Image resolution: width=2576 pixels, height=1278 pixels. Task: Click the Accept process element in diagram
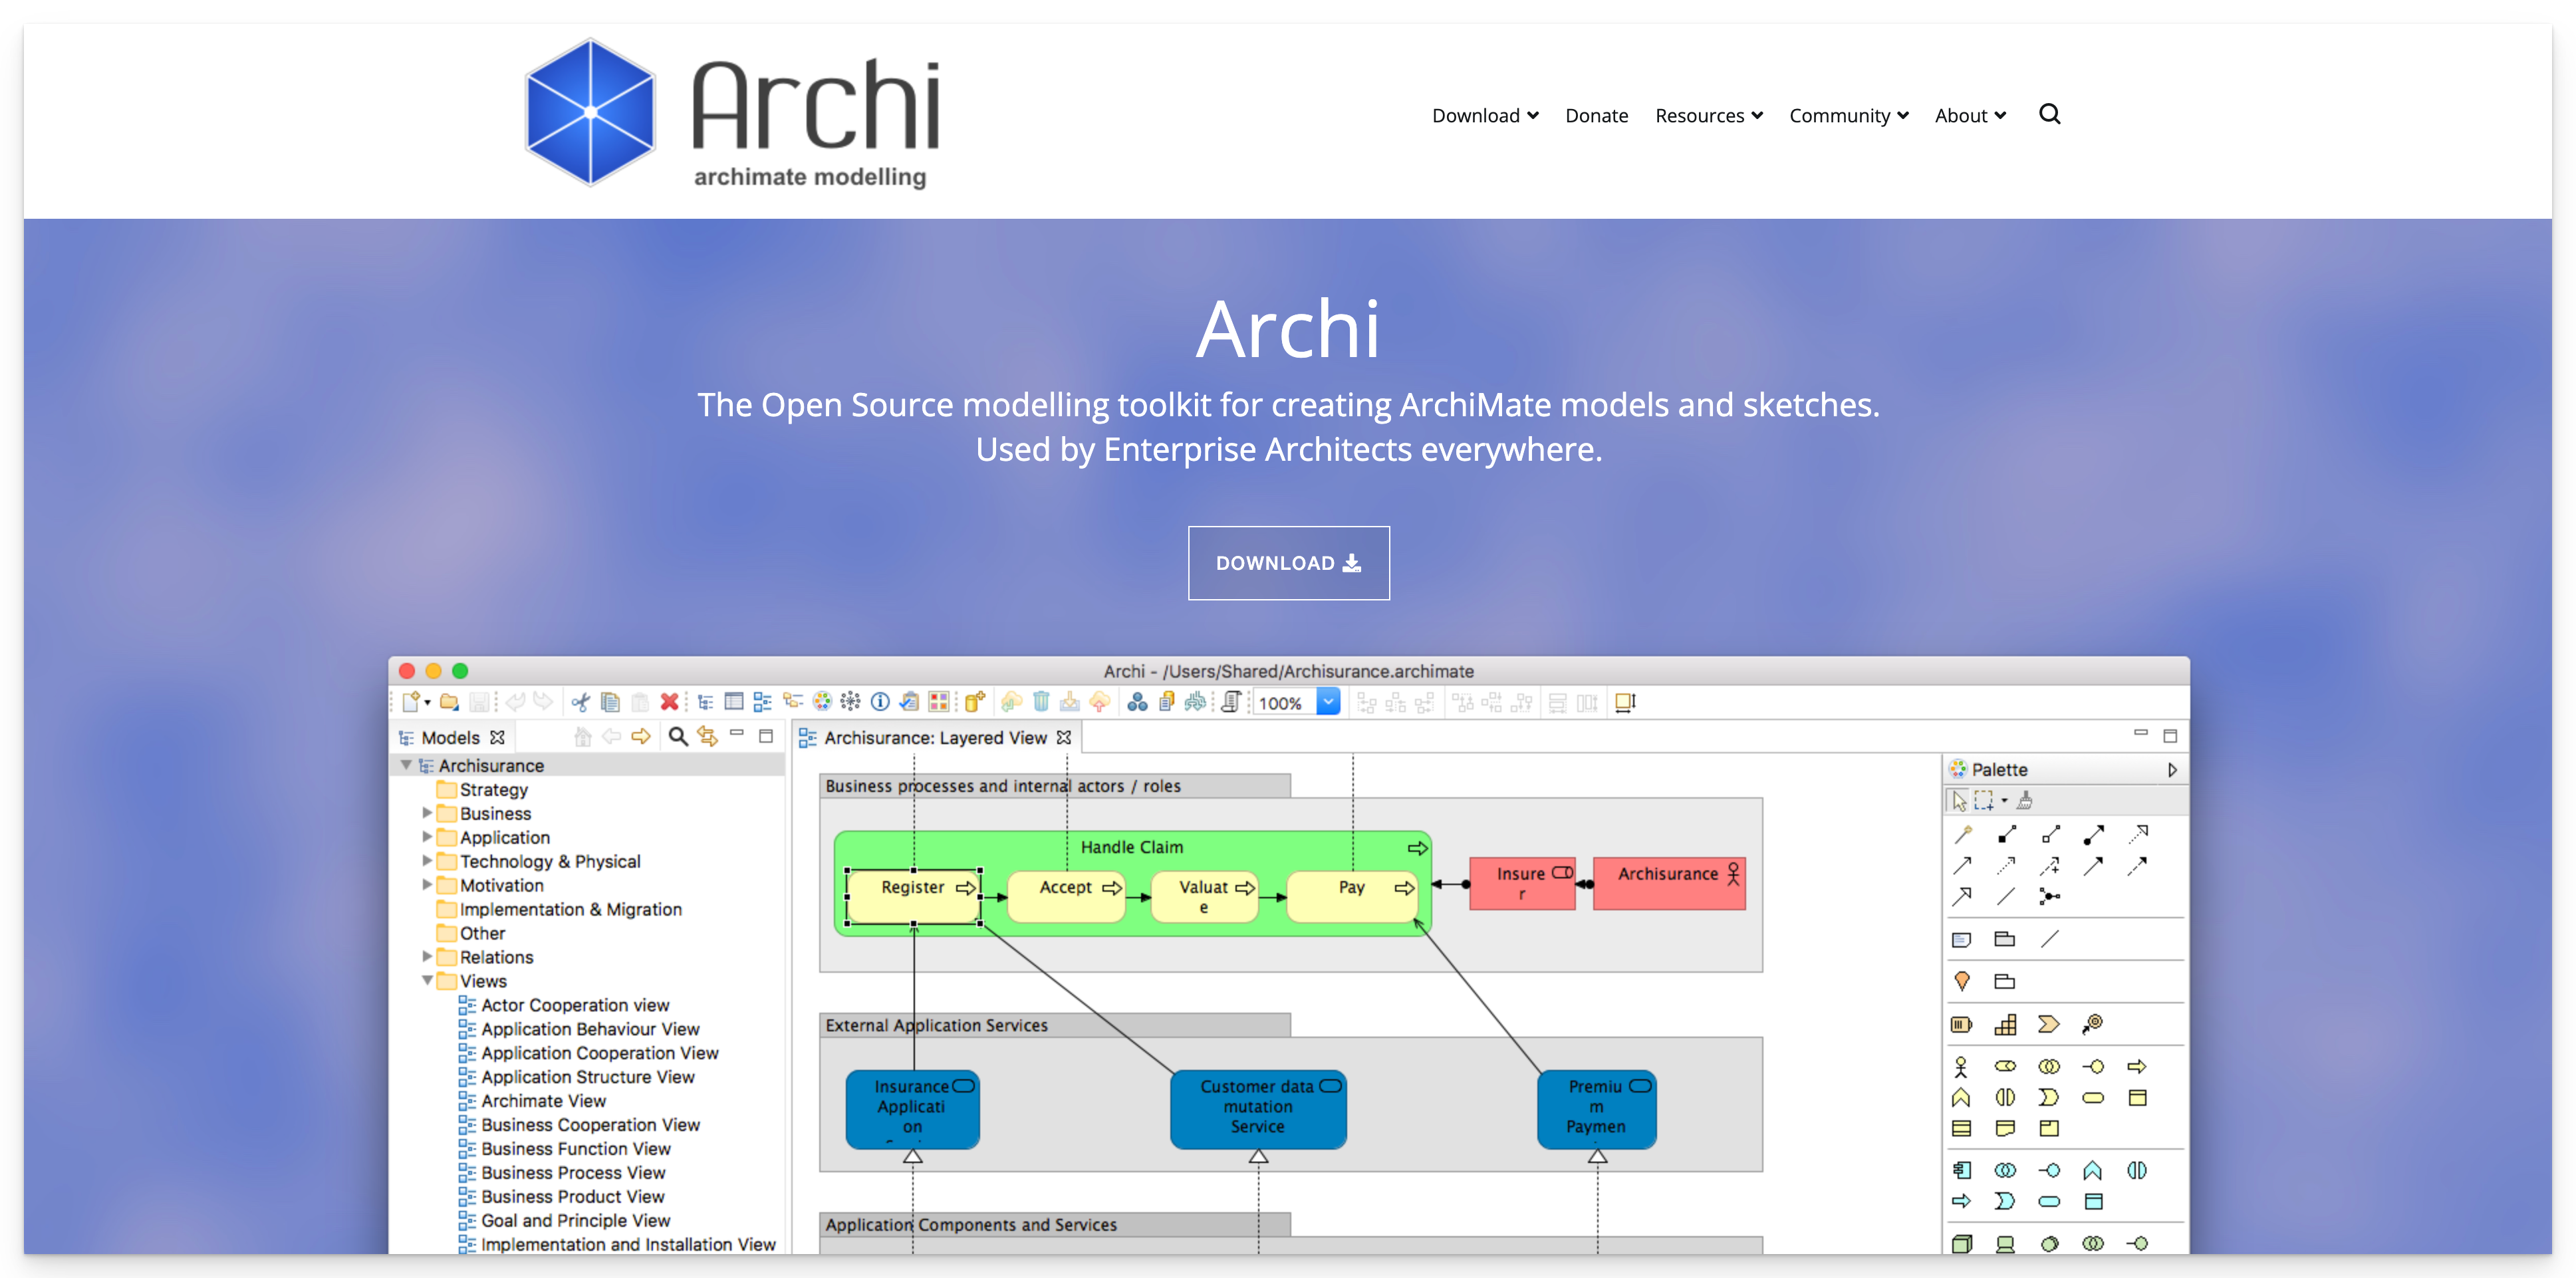1066,896
